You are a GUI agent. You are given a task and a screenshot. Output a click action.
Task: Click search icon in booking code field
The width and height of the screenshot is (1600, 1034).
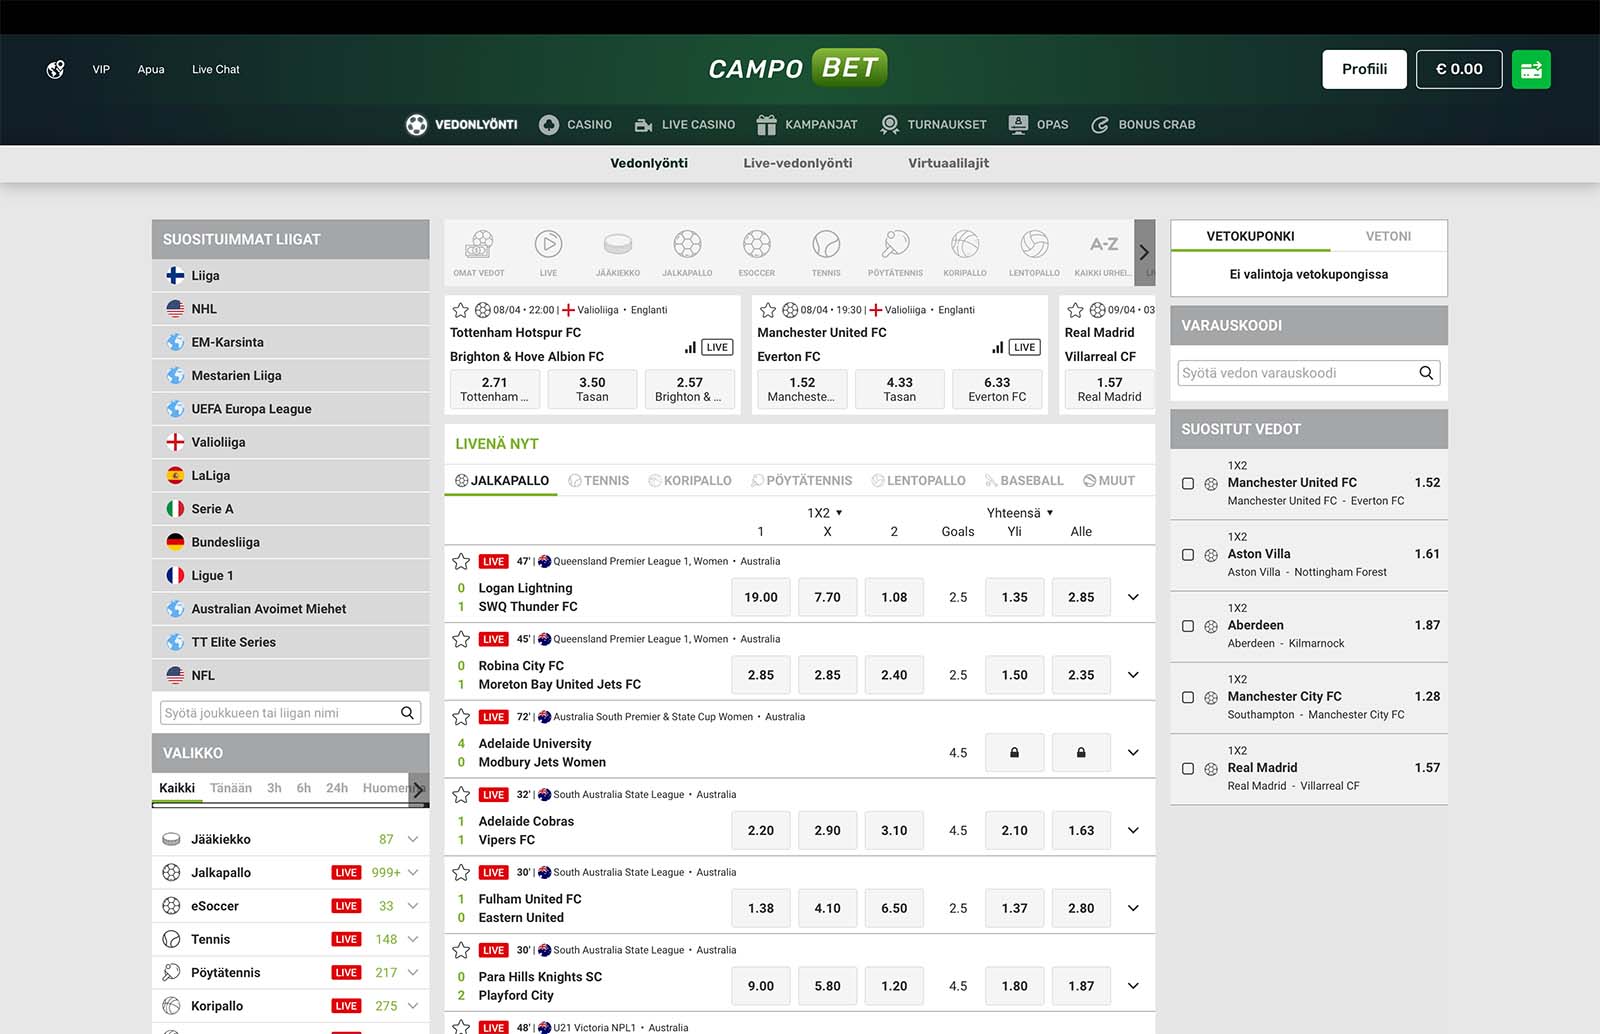1426,373
